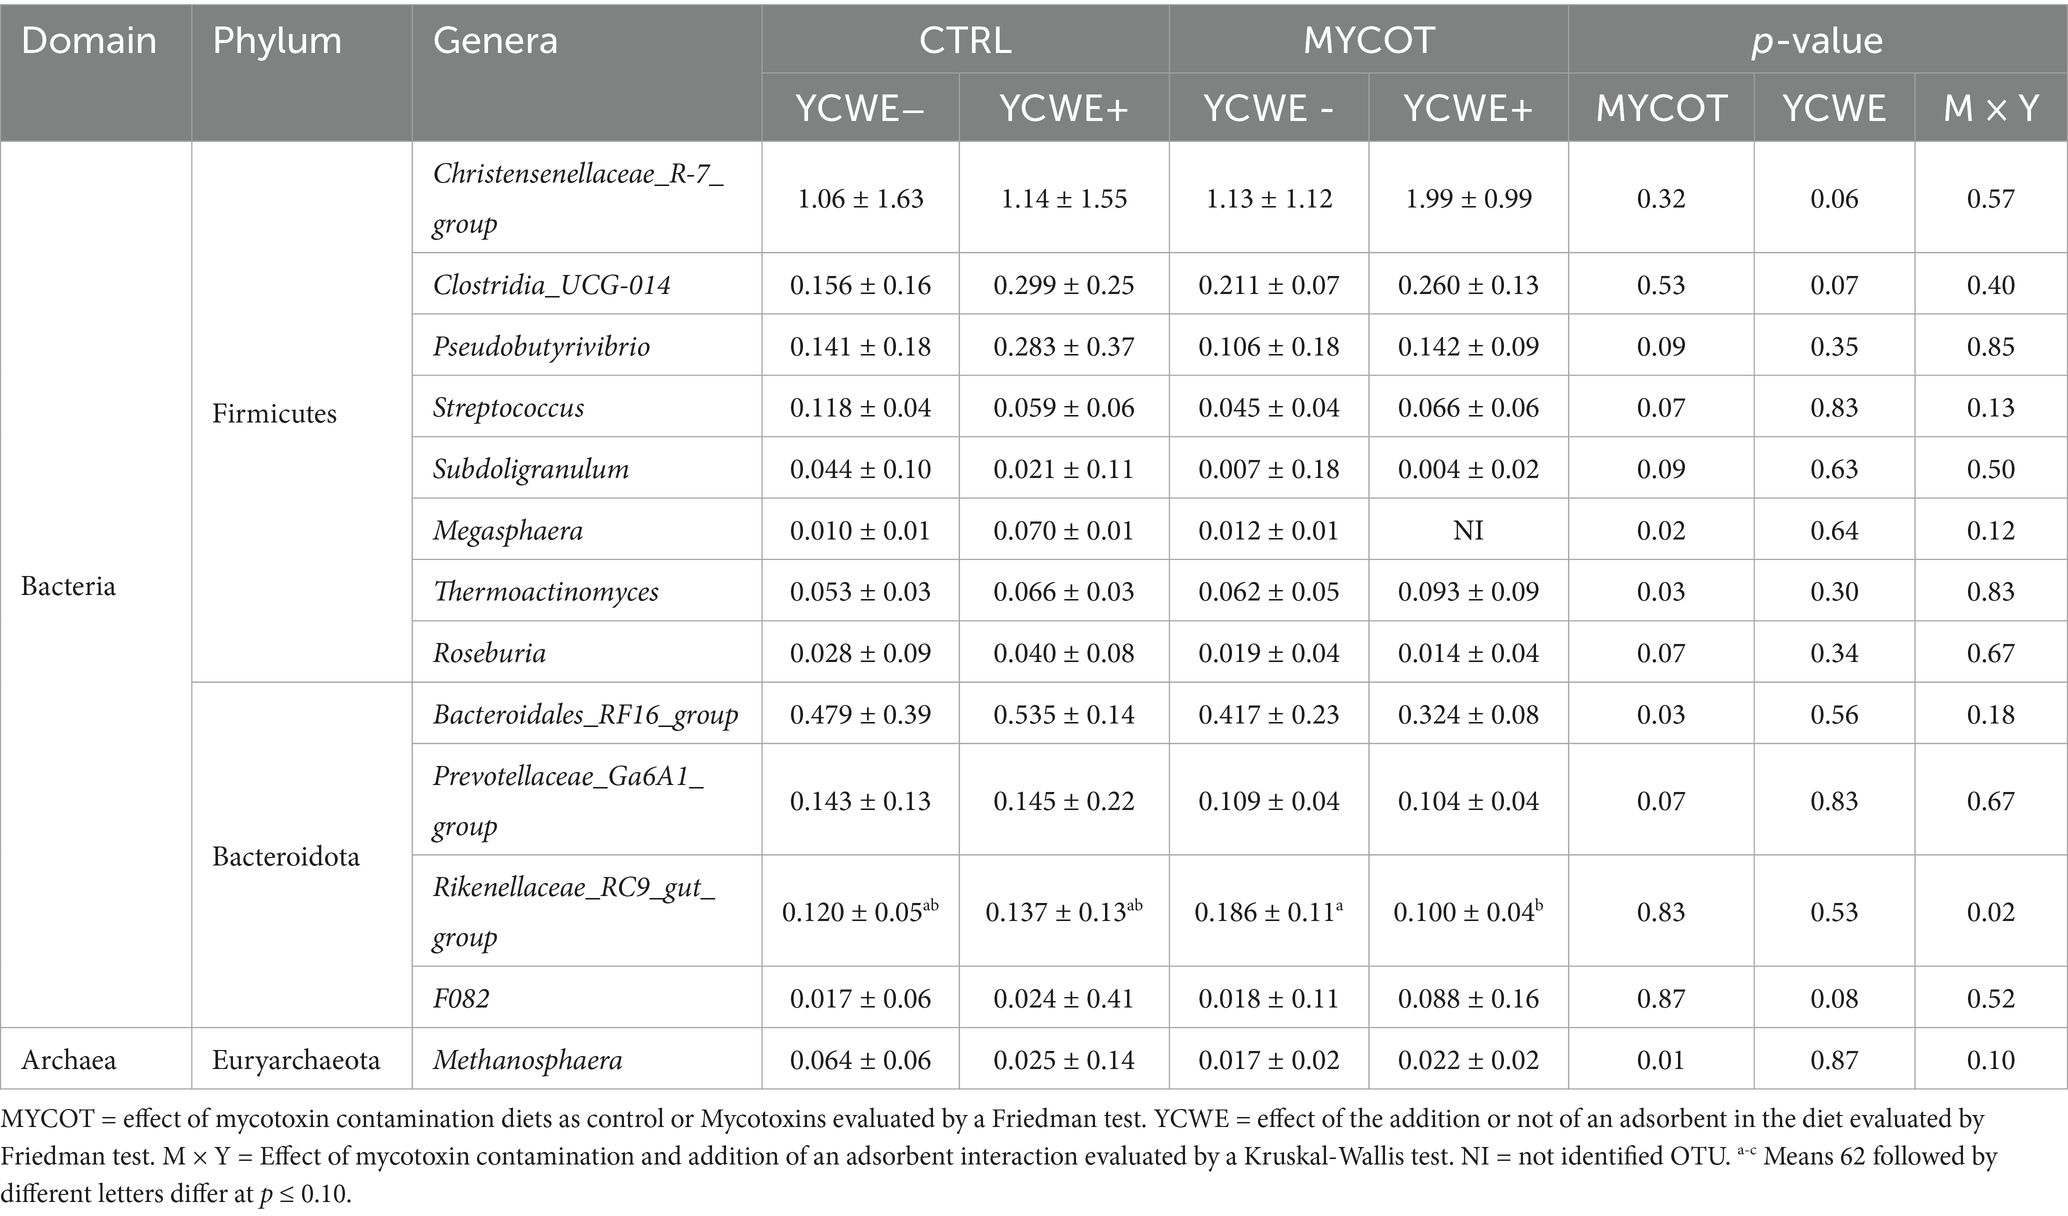Click the Domain column header
2068x1216 pixels.
click(x=89, y=42)
